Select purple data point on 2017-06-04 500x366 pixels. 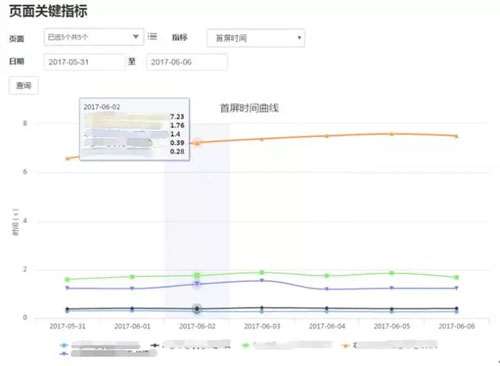pyautogui.click(x=327, y=289)
